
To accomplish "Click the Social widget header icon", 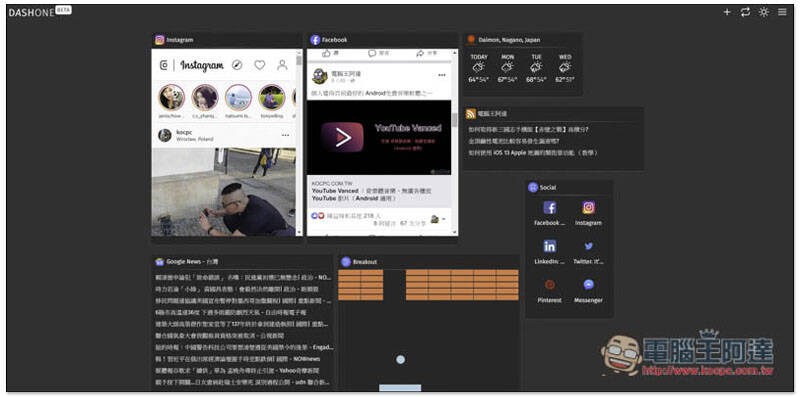I will click(533, 187).
